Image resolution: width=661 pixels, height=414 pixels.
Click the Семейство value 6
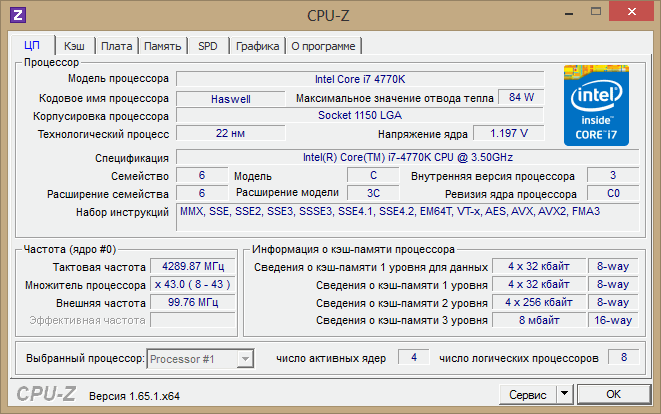pyautogui.click(x=202, y=175)
